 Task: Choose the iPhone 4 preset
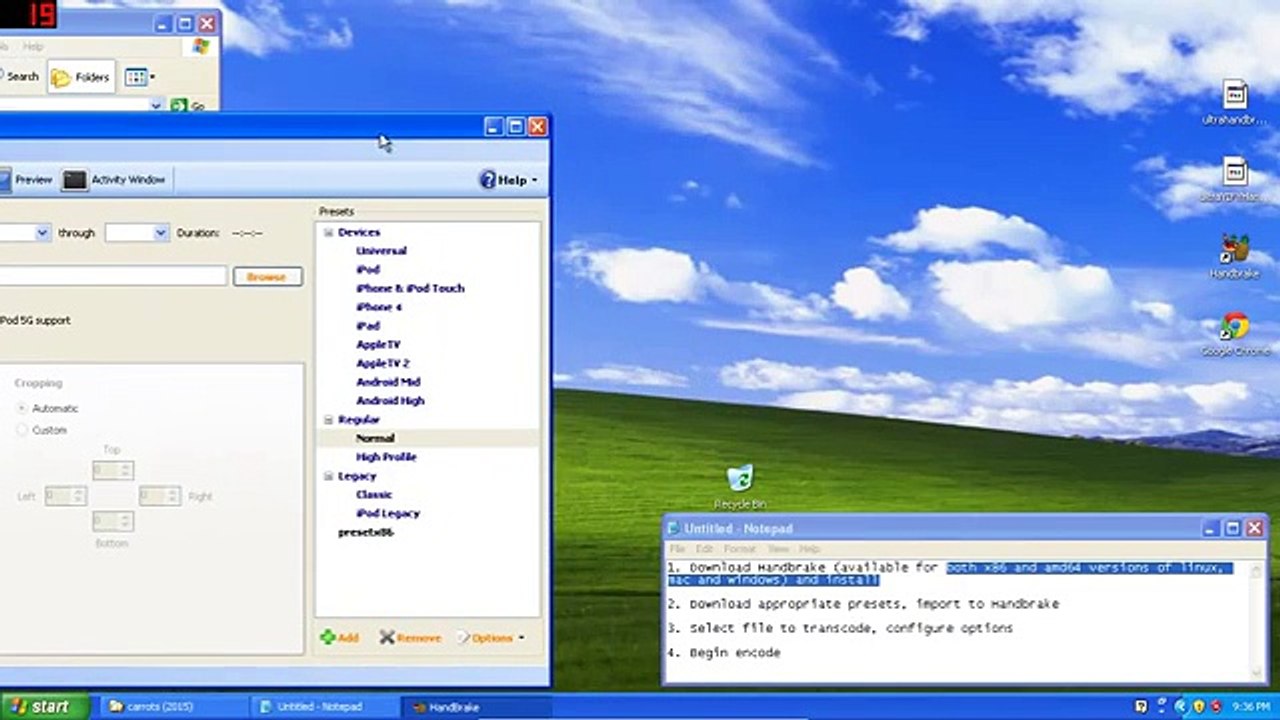pyautogui.click(x=379, y=307)
